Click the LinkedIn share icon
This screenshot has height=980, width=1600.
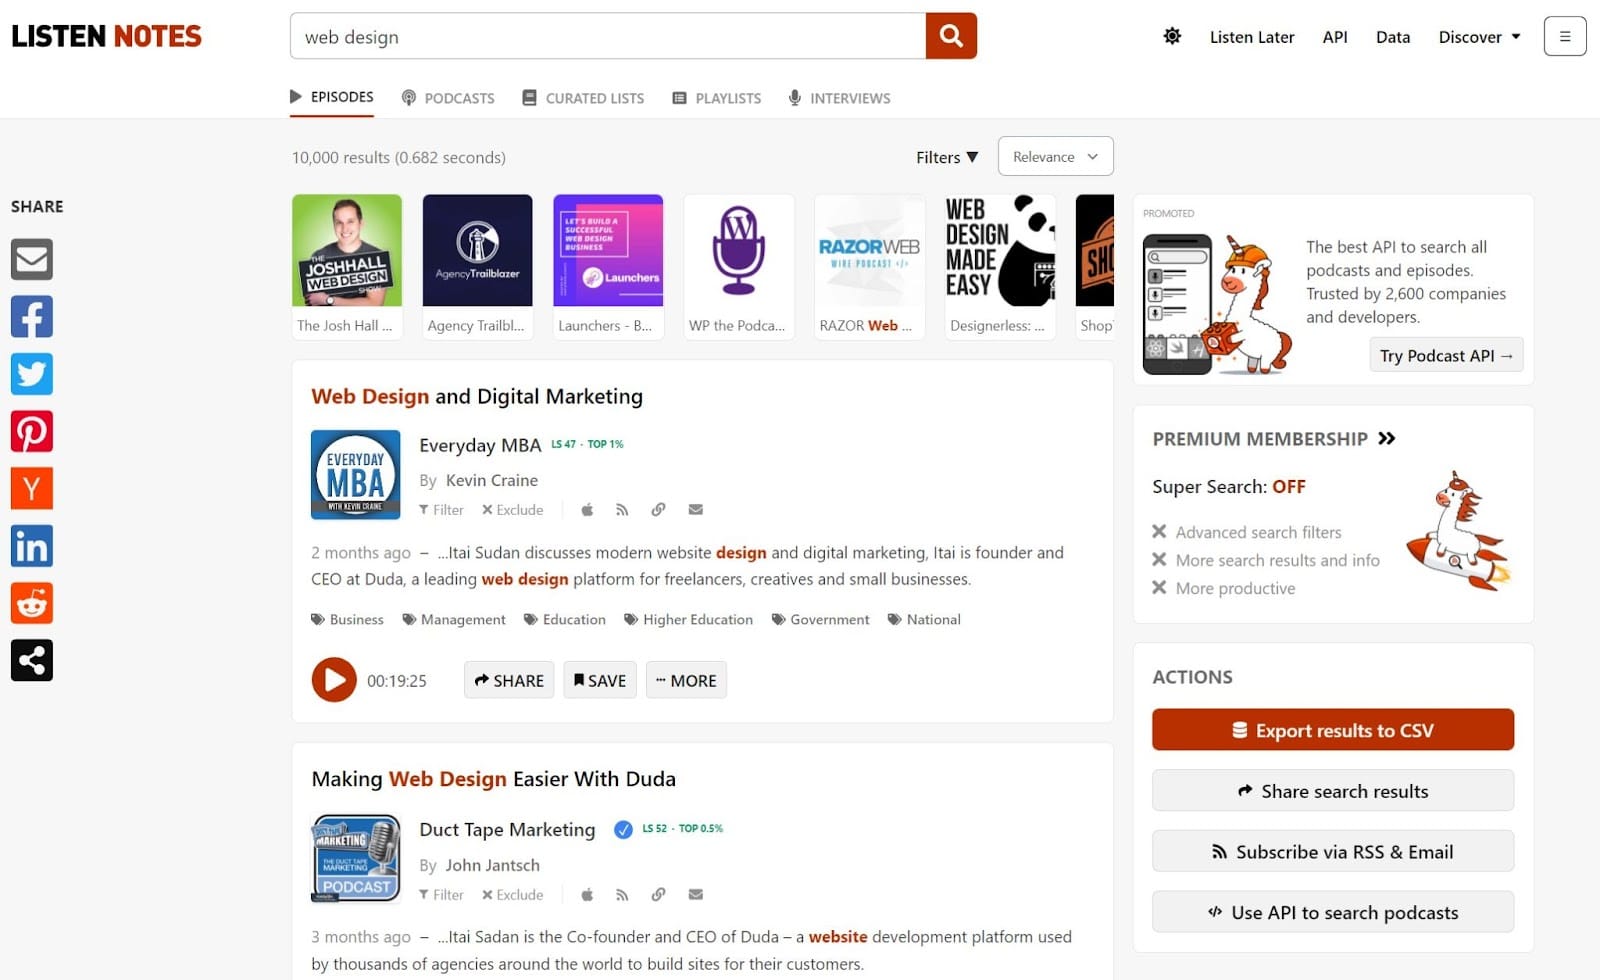pos(32,546)
